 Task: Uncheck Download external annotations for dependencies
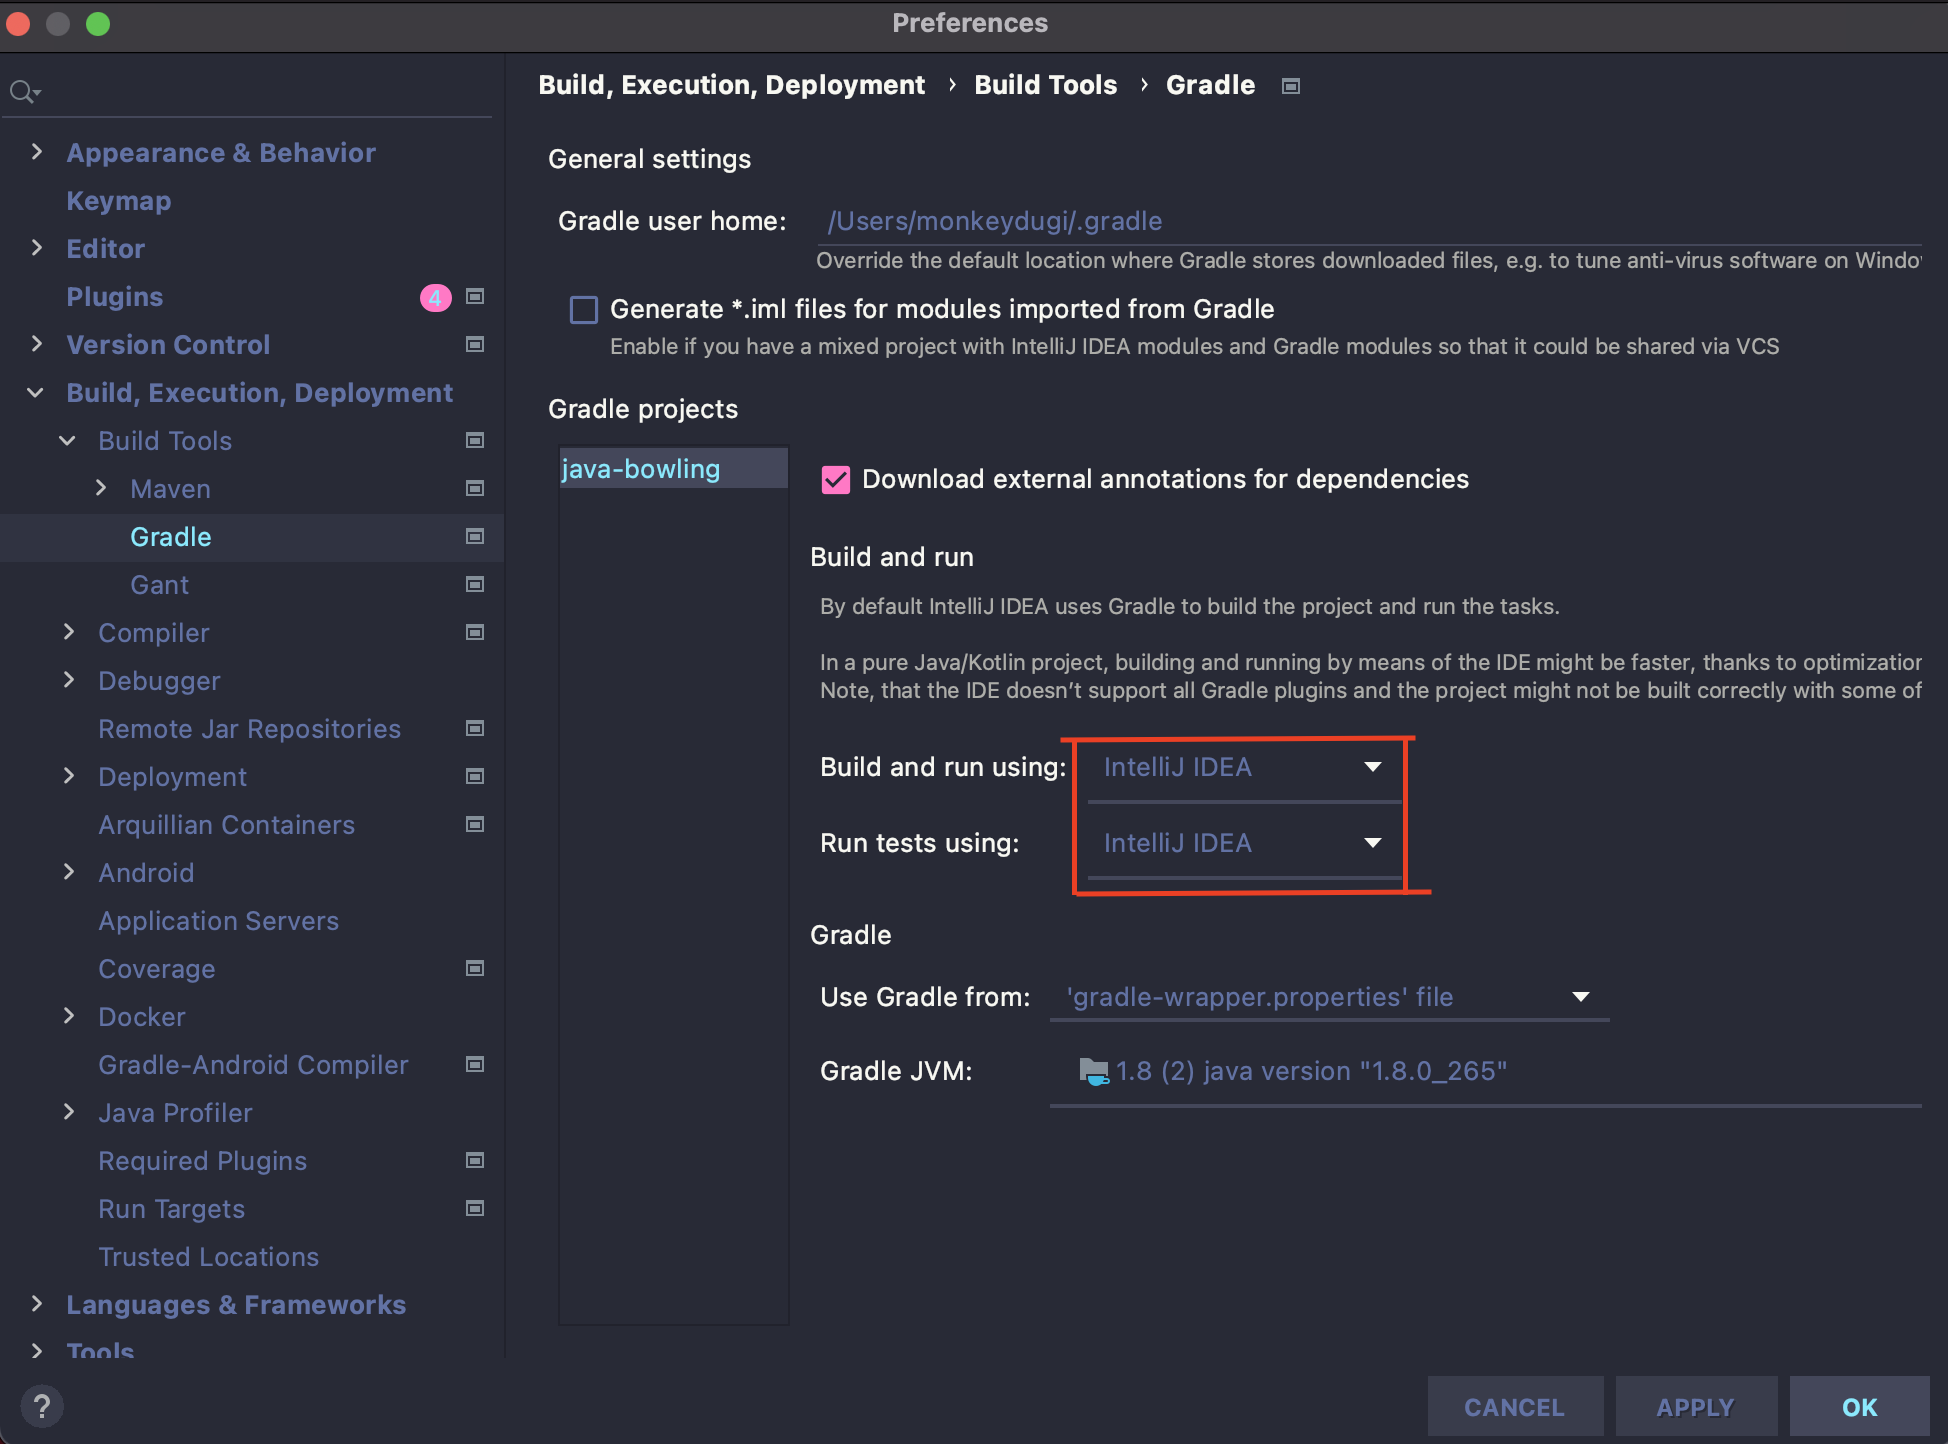pyautogui.click(x=836, y=480)
